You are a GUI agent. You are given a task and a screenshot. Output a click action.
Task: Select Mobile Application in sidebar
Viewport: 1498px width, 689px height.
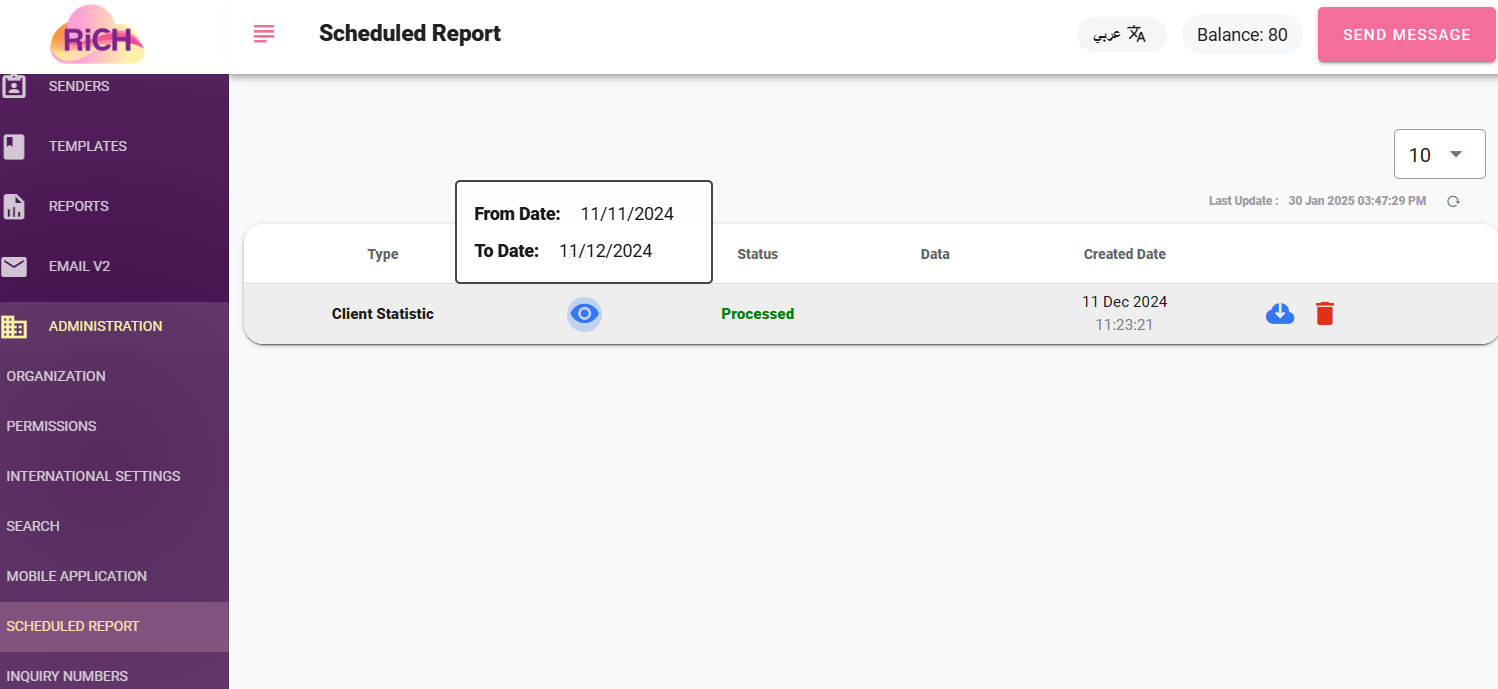(76, 576)
